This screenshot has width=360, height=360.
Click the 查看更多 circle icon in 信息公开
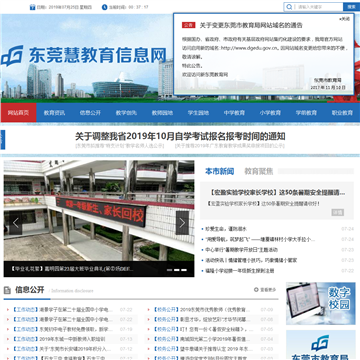click(256, 290)
